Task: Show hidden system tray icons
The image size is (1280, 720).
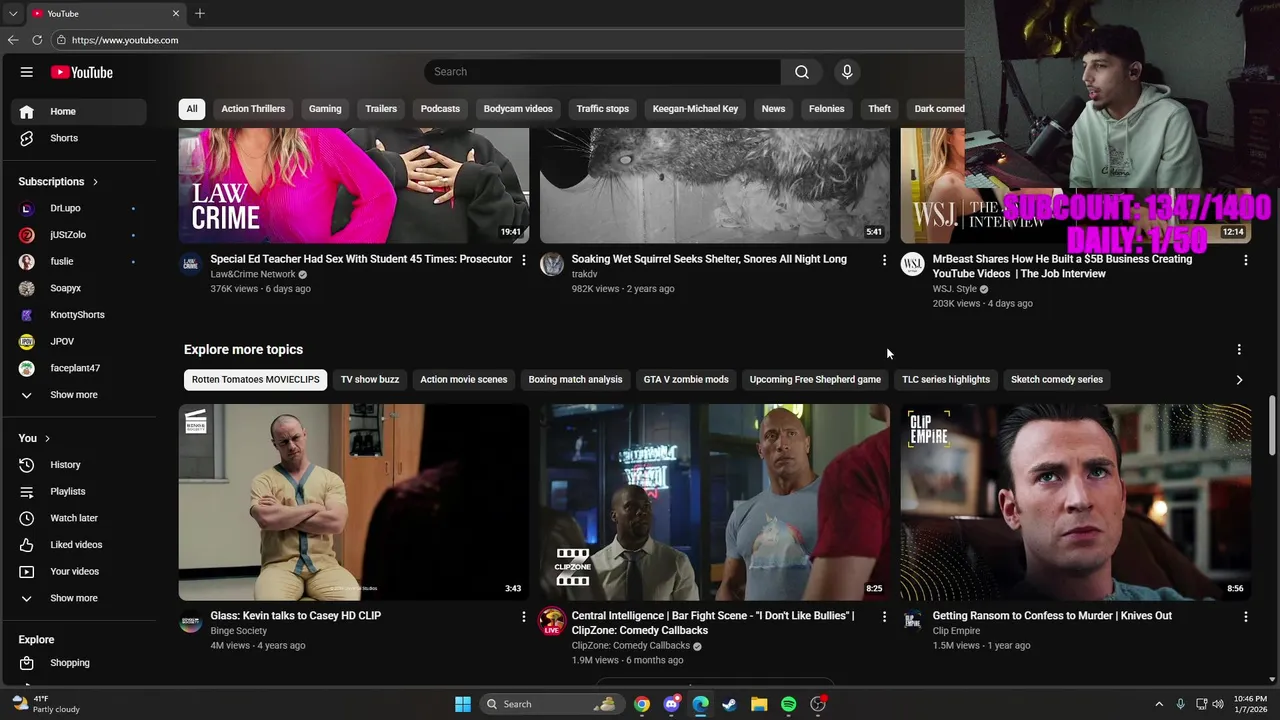Action: (x=1159, y=704)
